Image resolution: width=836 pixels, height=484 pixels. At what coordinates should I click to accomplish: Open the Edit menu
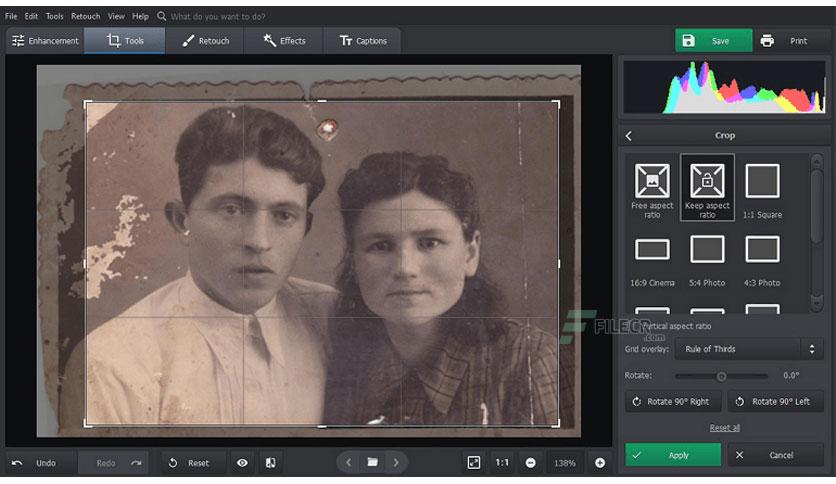tap(31, 17)
